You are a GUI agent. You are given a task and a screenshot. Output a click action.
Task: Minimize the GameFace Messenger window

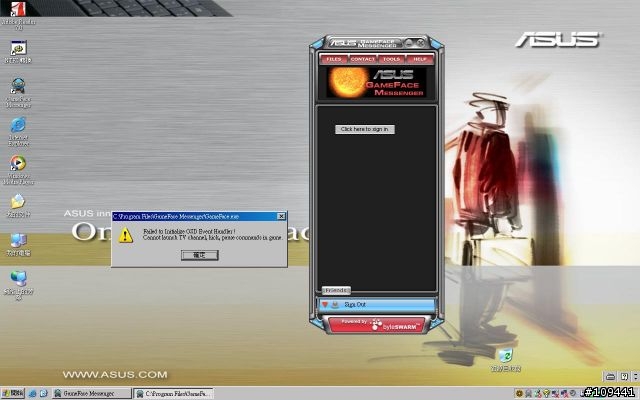click(x=409, y=42)
